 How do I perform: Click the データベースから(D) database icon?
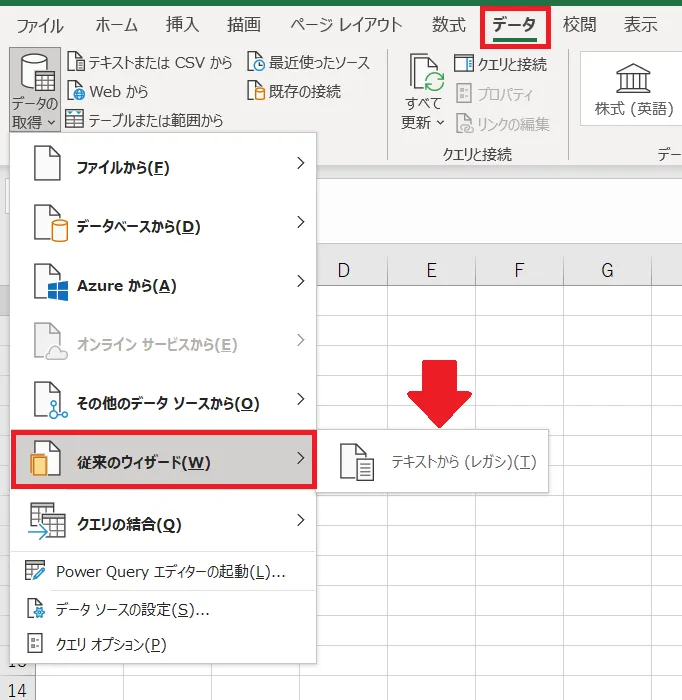51,223
